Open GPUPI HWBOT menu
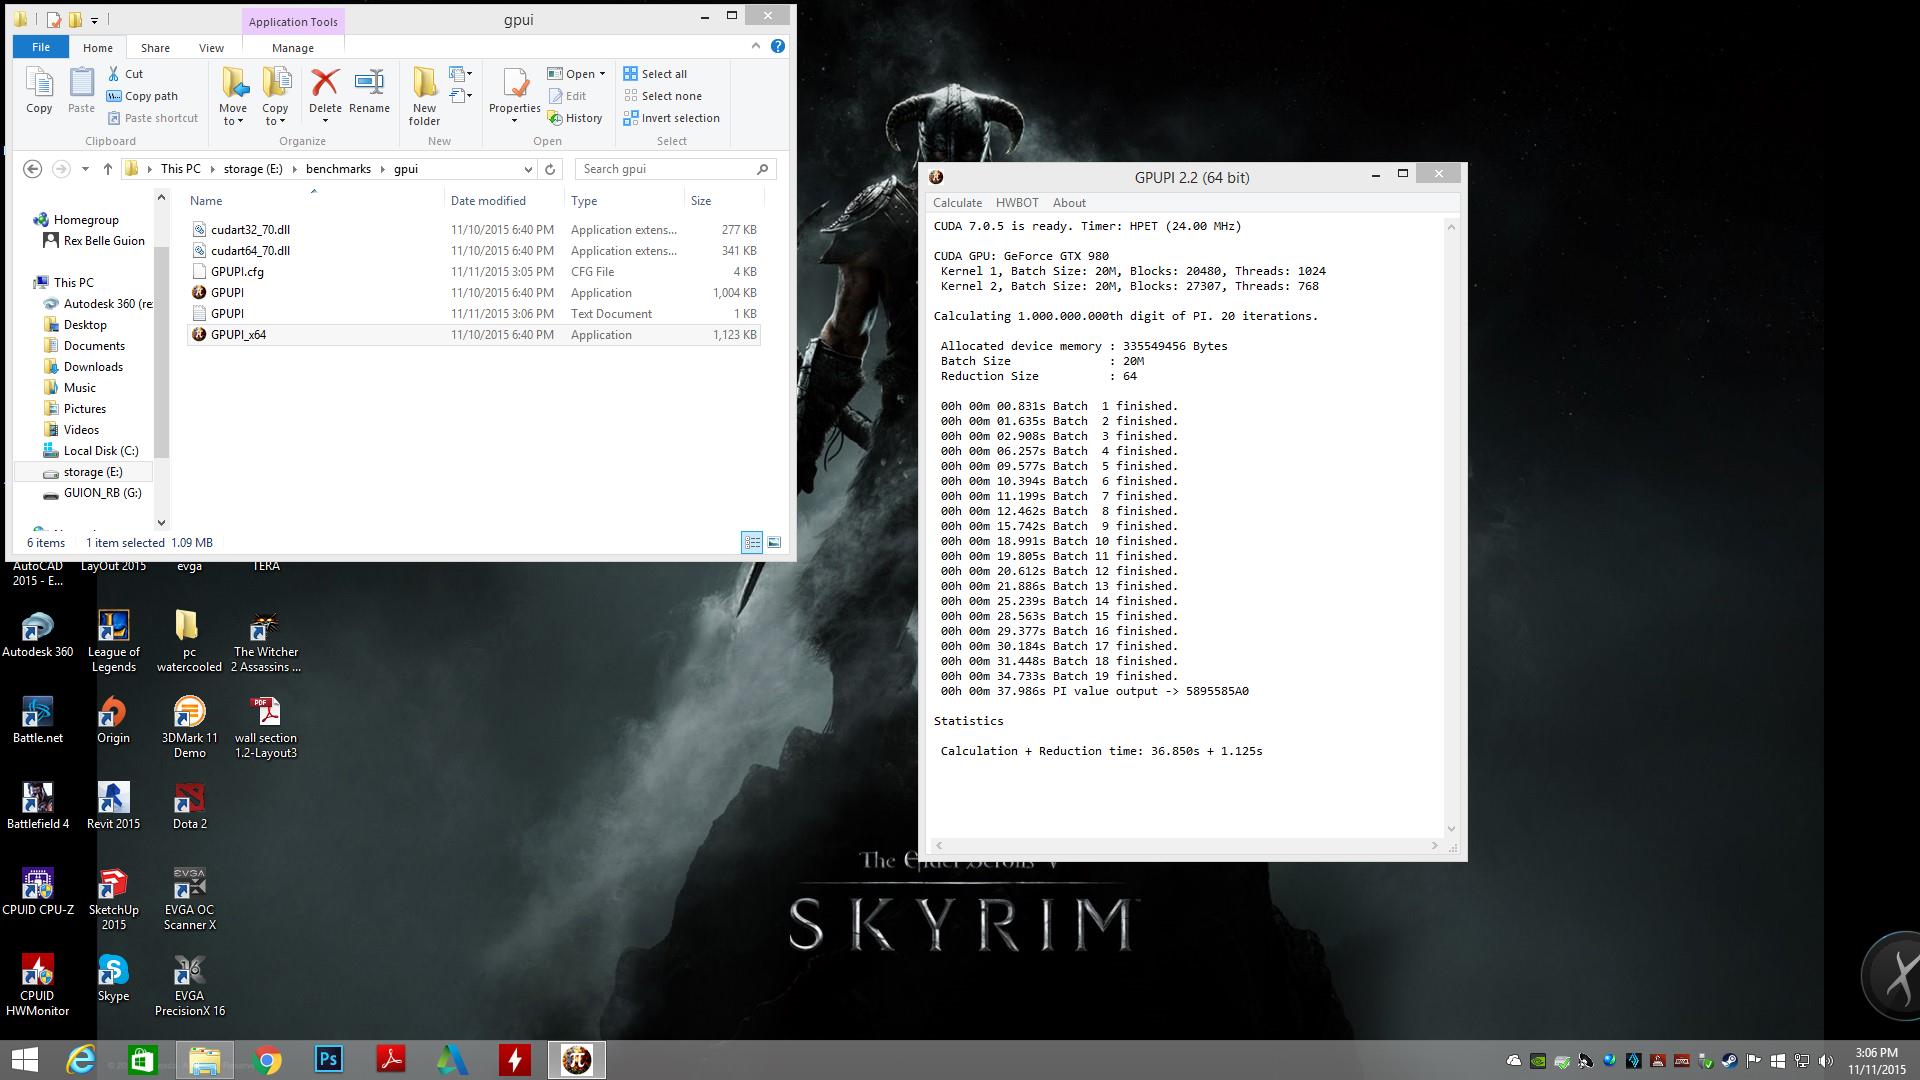 (1017, 202)
